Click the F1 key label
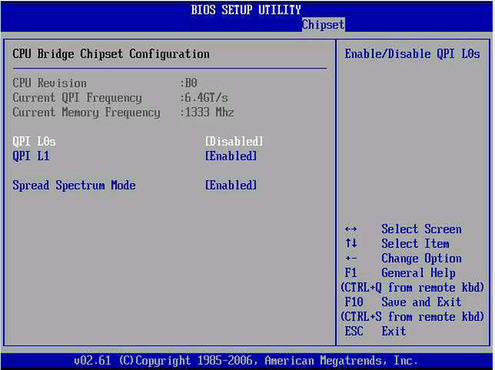The height and width of the screenshot is (370, 495). (351, 273)
